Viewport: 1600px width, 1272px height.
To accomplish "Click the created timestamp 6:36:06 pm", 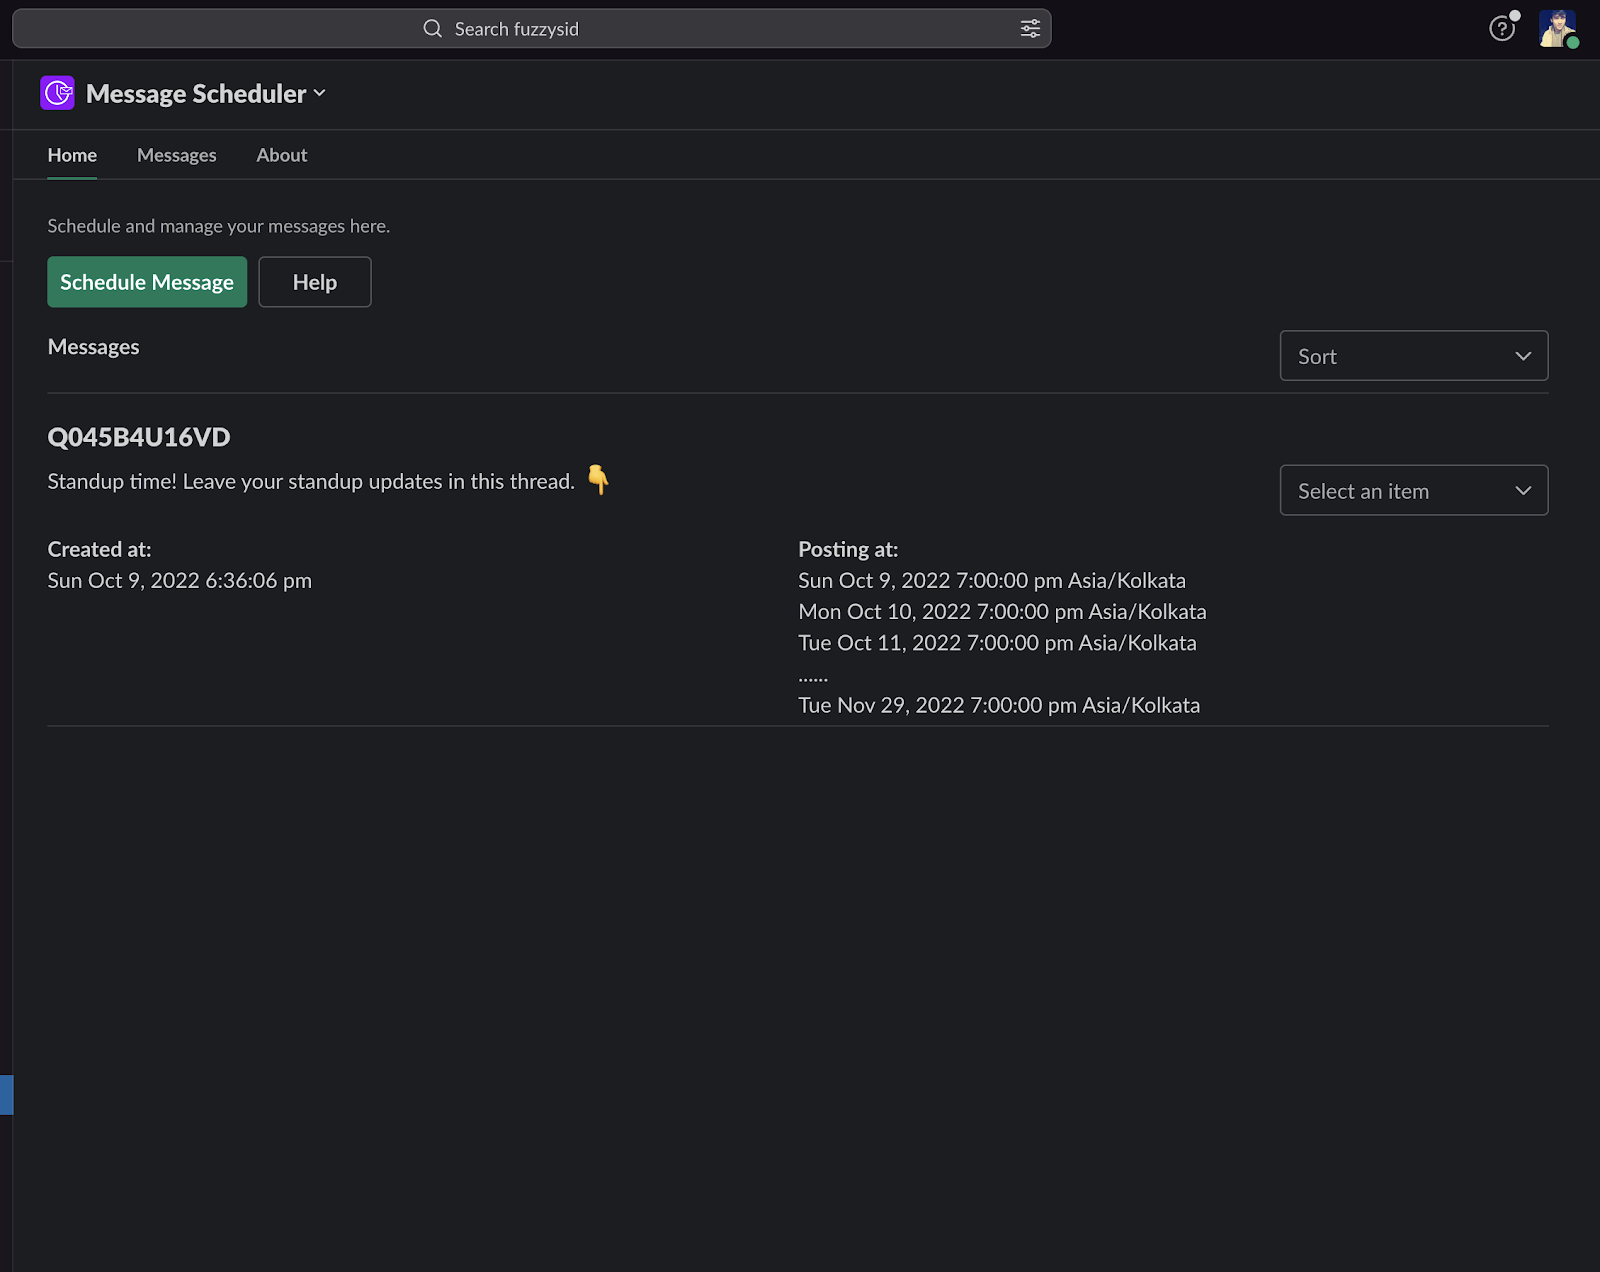I will point(180,581).
